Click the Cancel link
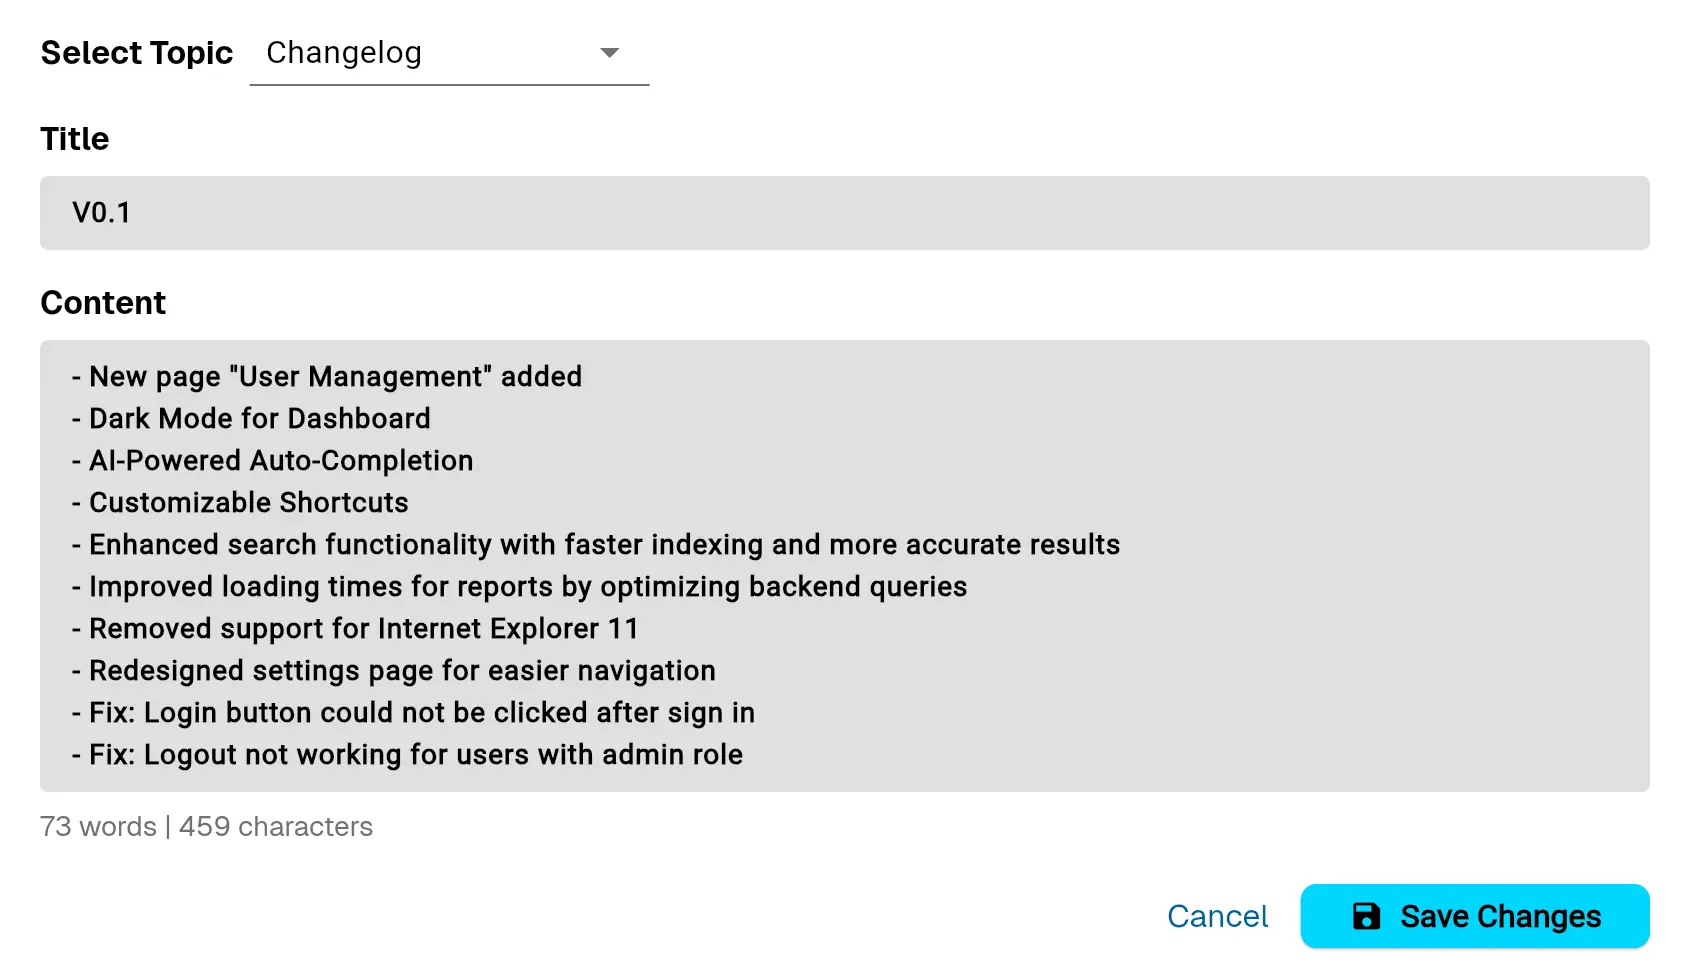 [x=1217, y=915]
